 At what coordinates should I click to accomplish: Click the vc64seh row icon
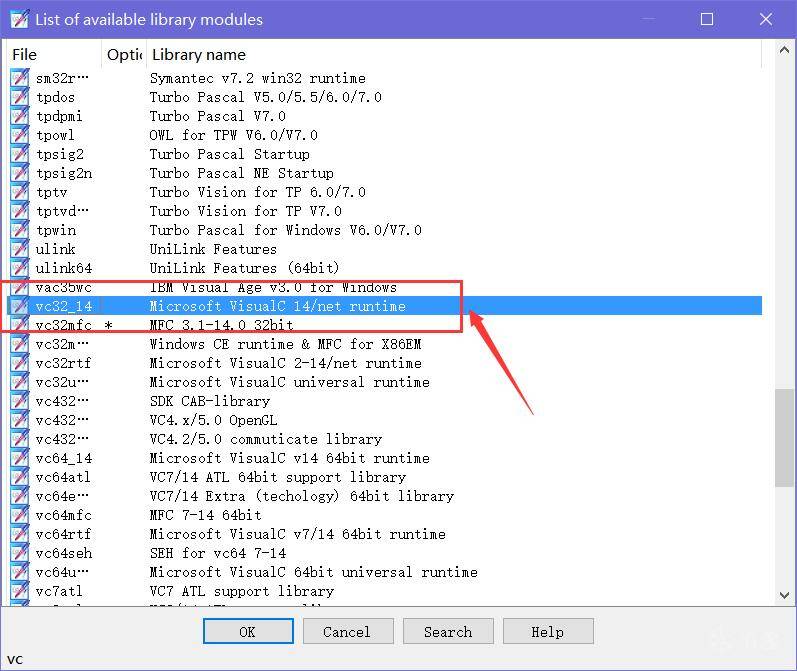click(19, 553)
